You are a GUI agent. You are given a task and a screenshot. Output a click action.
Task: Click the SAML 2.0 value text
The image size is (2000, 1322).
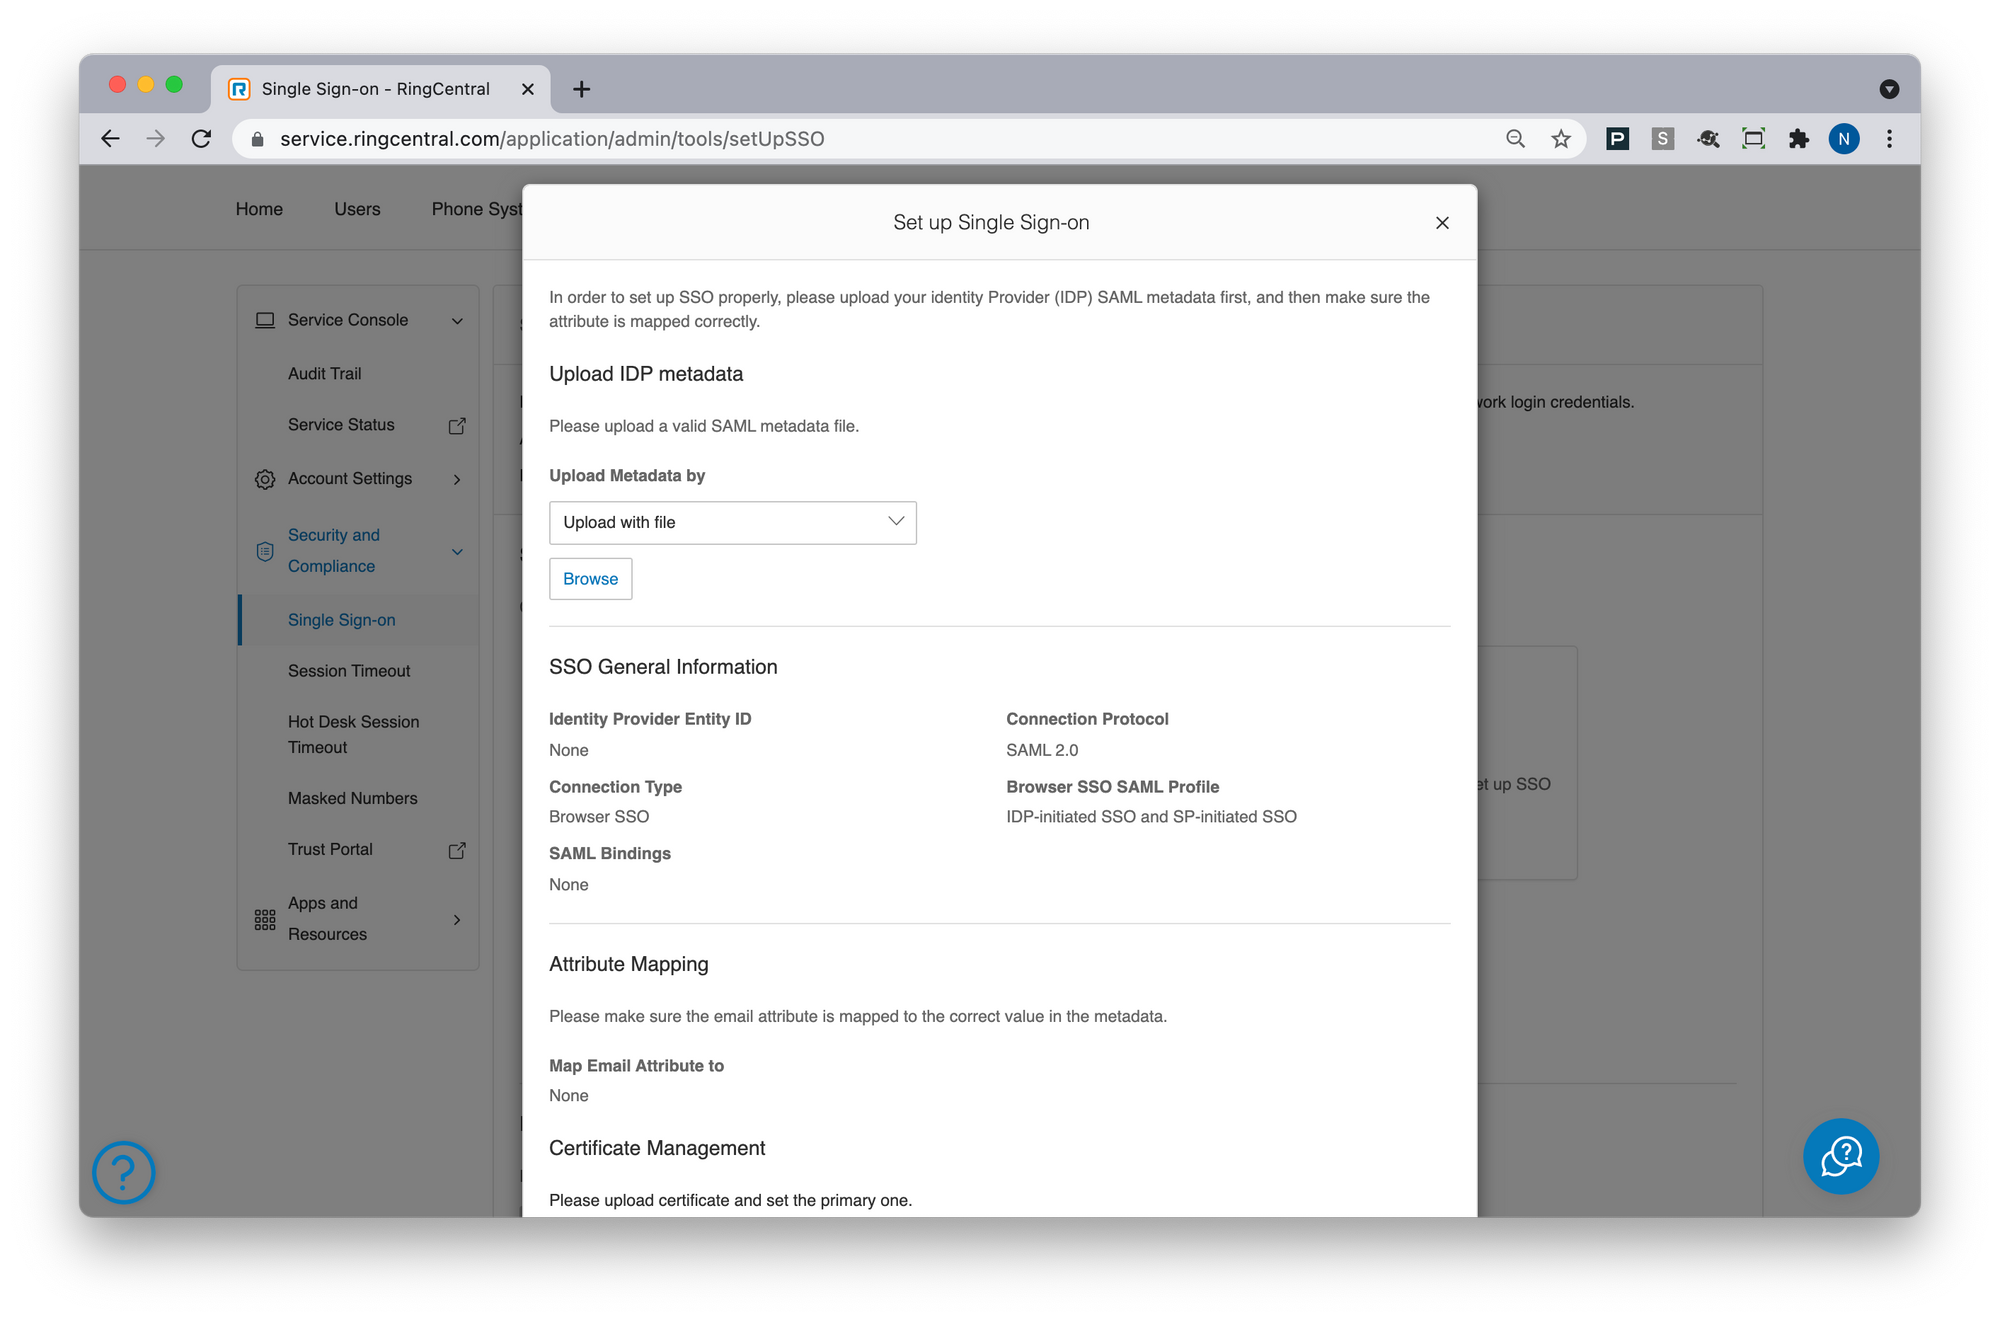pos(1042,750)
